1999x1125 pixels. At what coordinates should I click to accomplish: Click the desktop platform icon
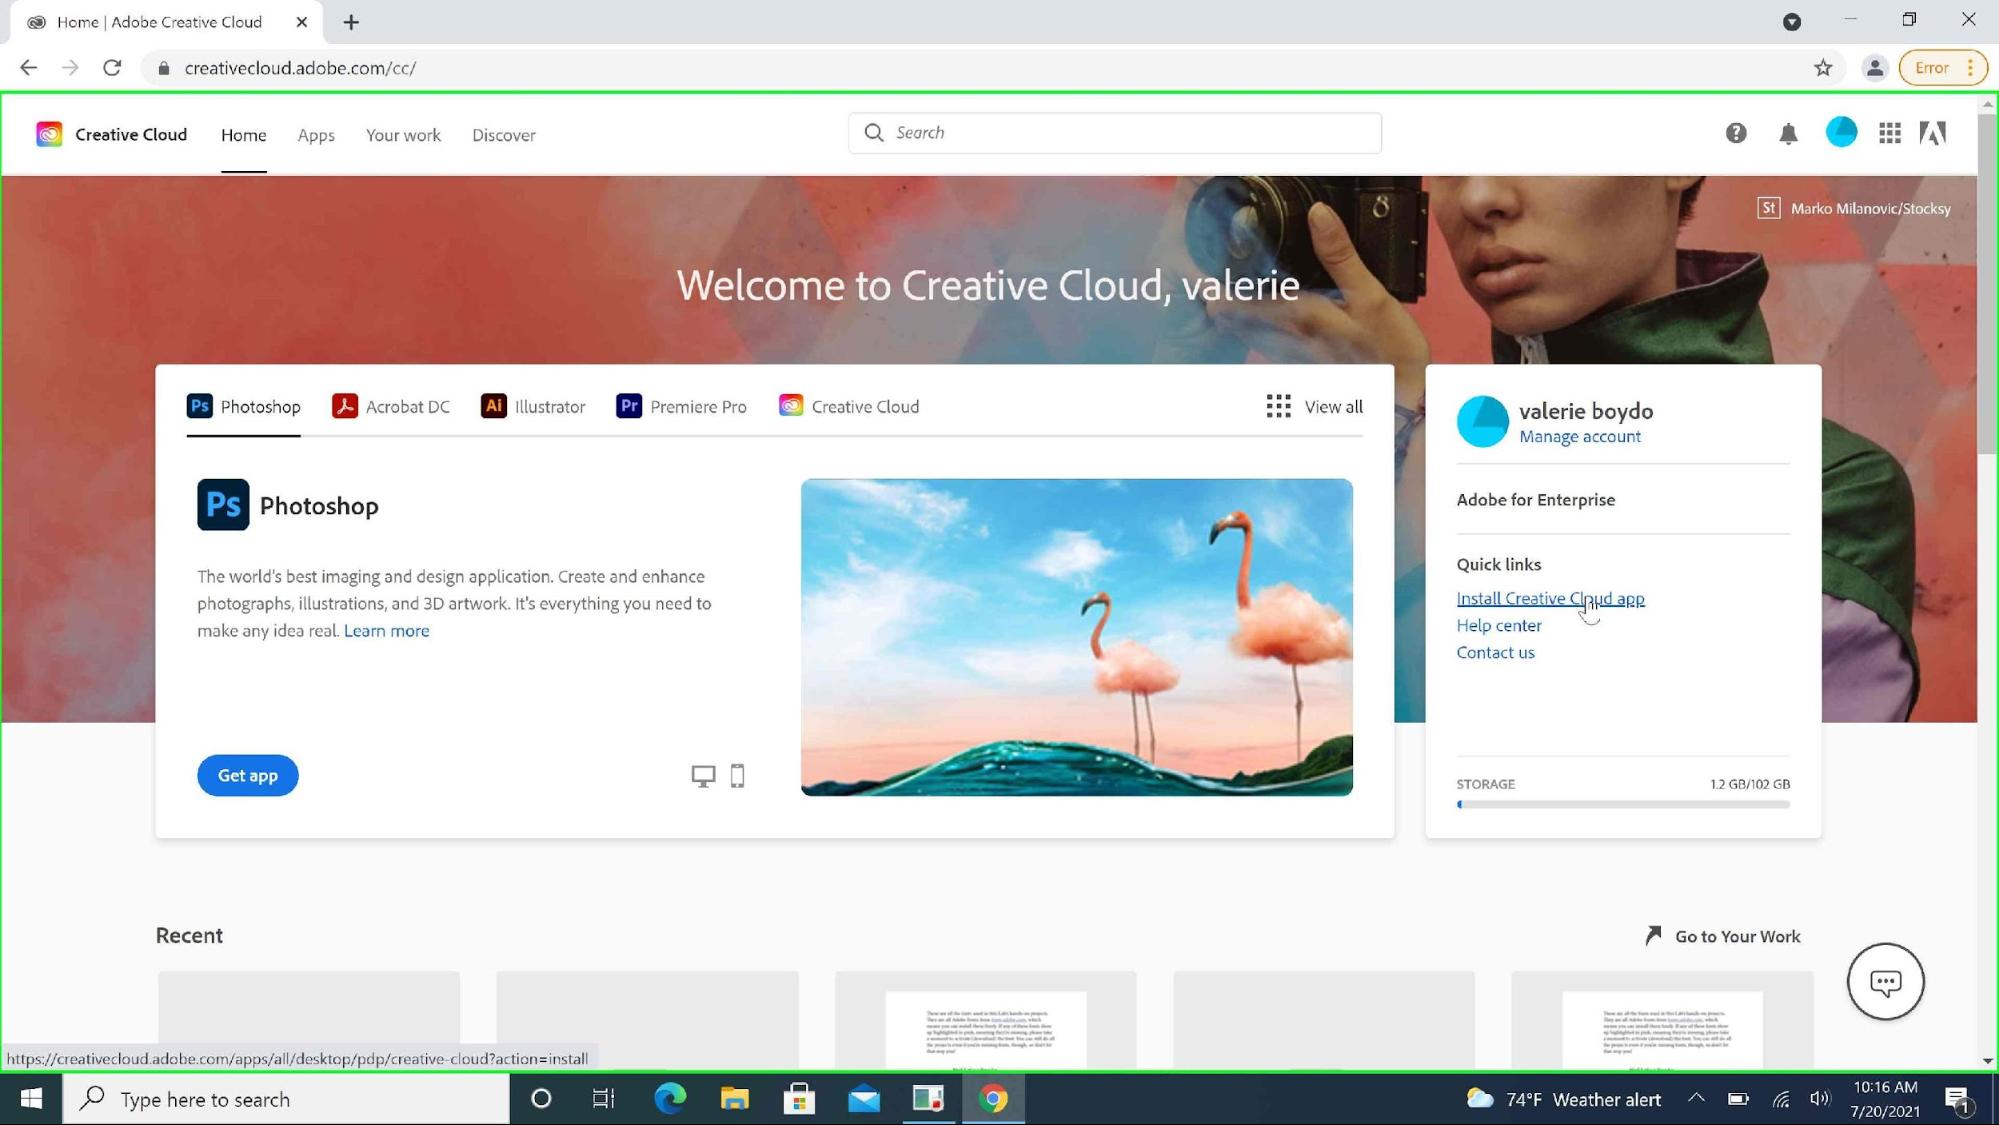[x=703, y=776]
